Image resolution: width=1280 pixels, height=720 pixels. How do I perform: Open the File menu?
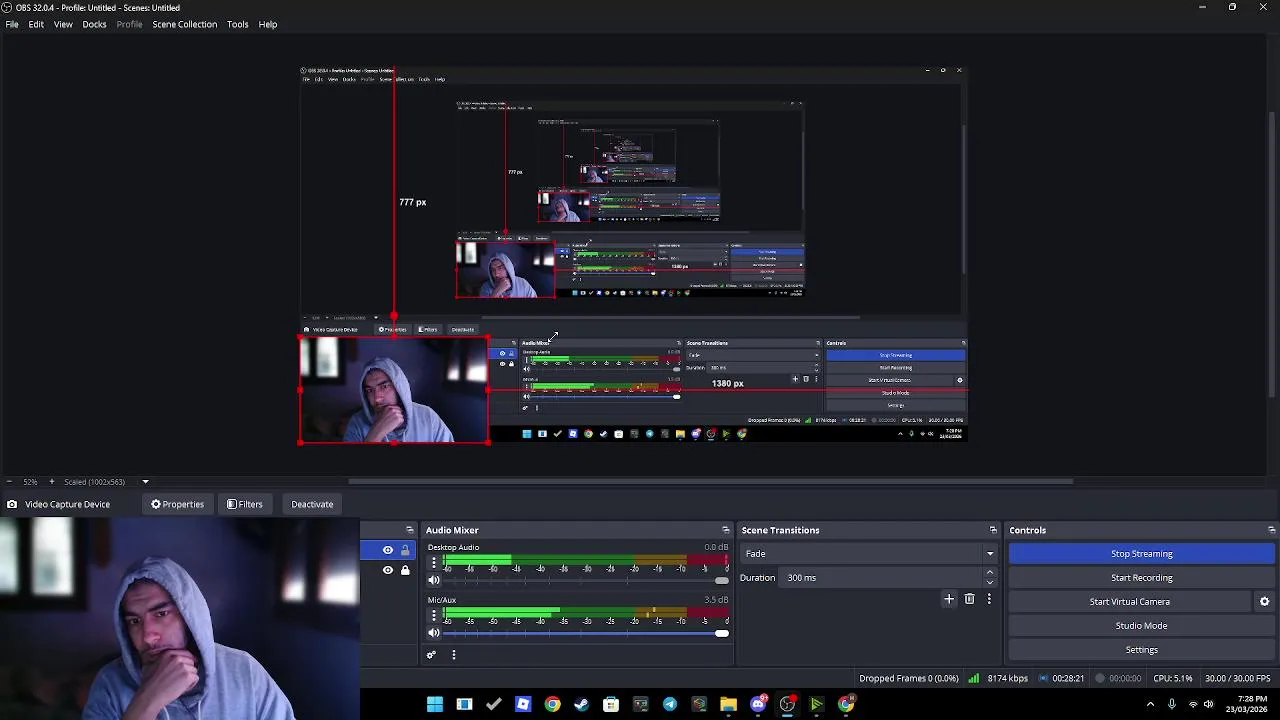12,24
